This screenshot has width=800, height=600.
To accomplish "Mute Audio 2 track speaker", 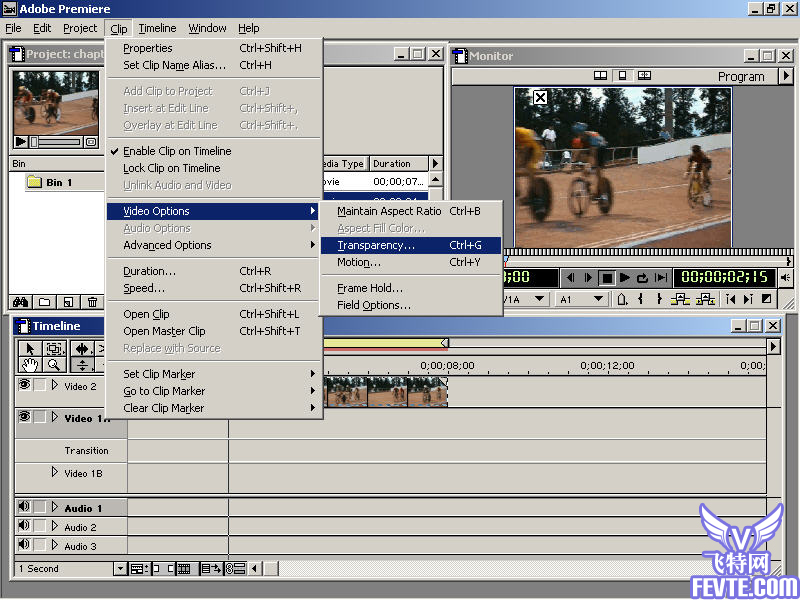I will [24, 526].
